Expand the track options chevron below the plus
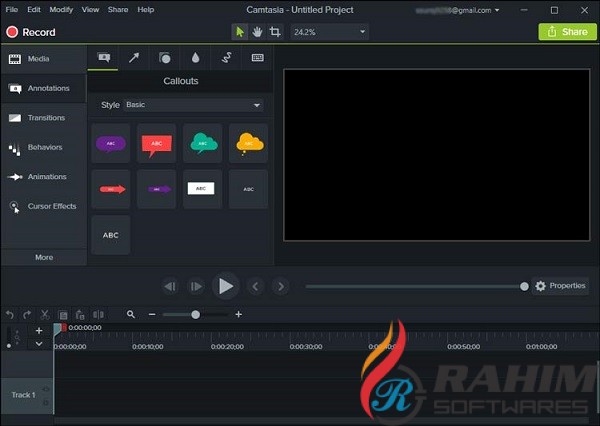600x426 pixels. point(39,344)
